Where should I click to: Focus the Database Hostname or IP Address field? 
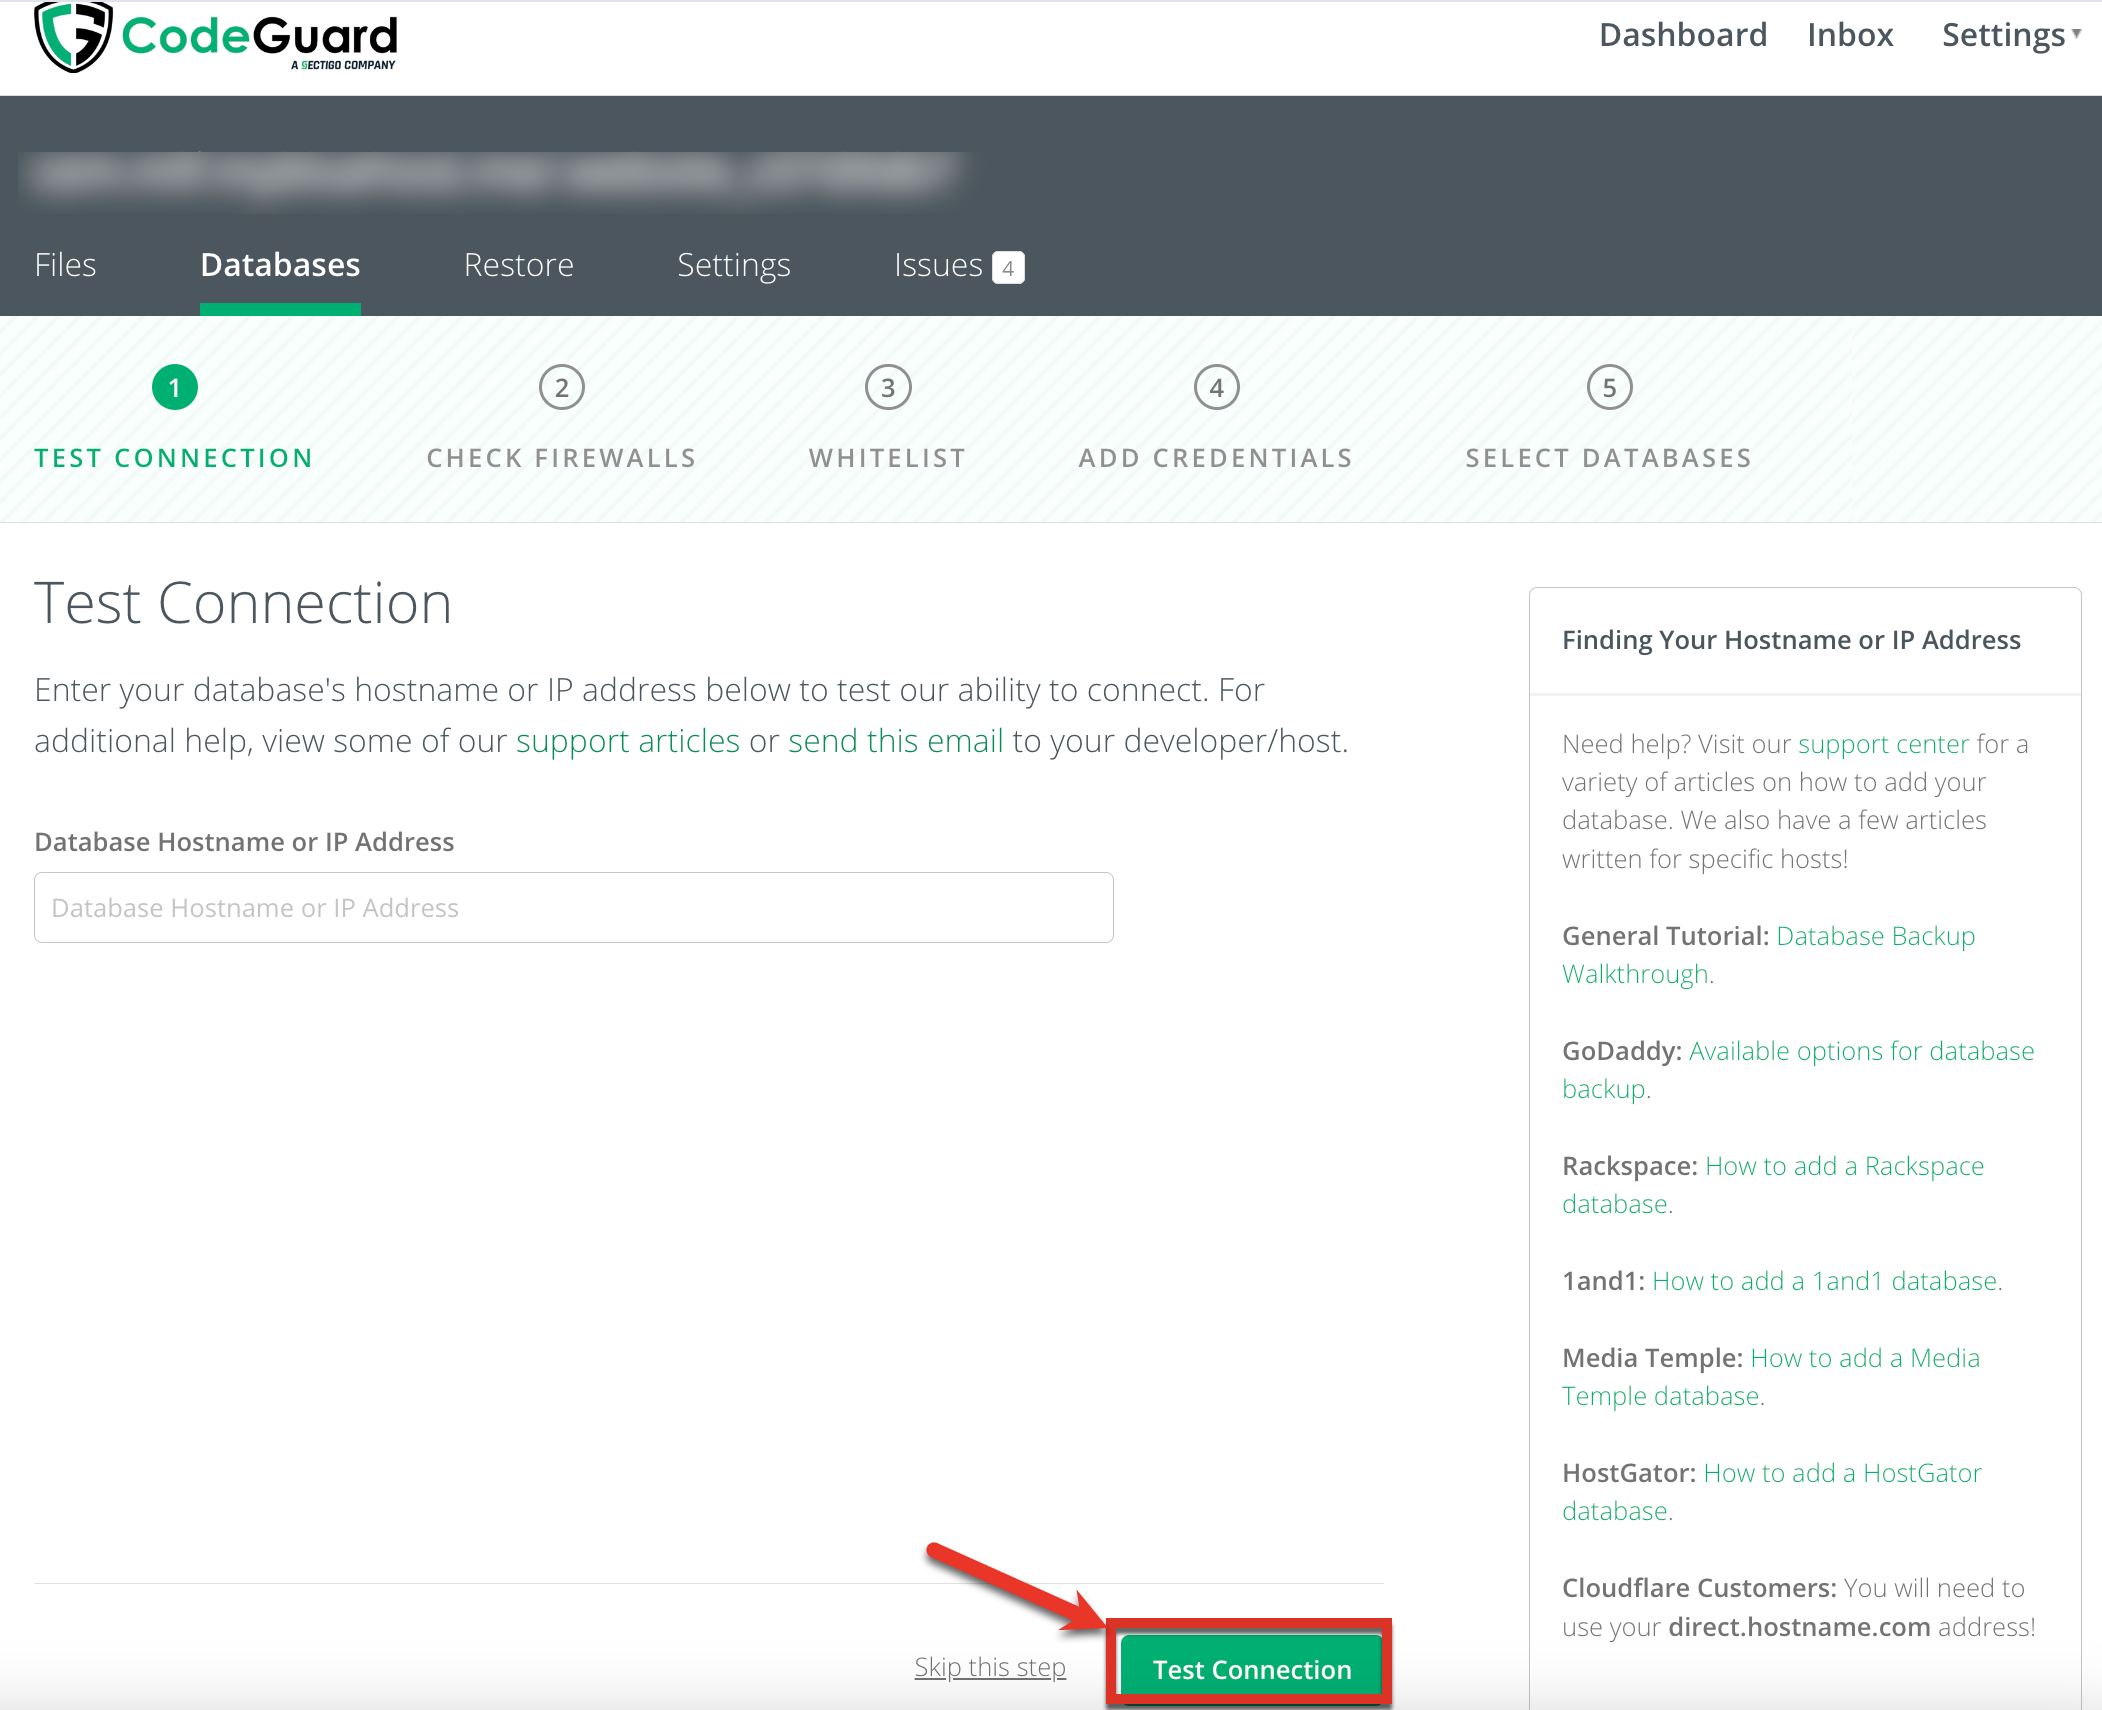click(x=573, y=908)
